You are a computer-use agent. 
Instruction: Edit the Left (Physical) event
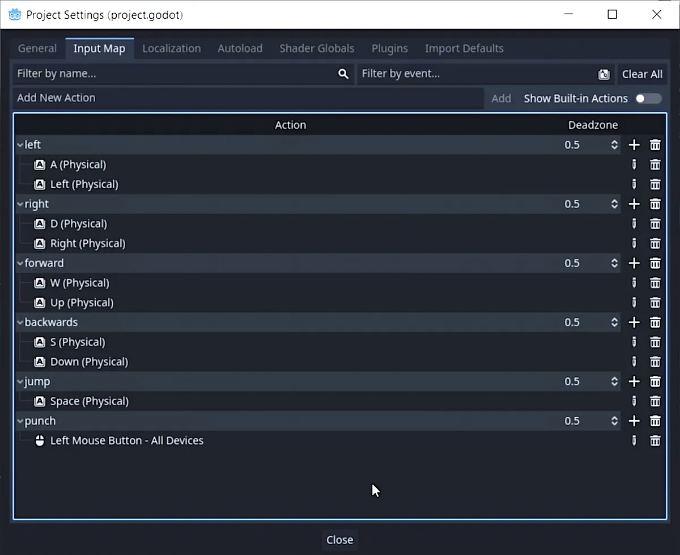pos(634,184)
